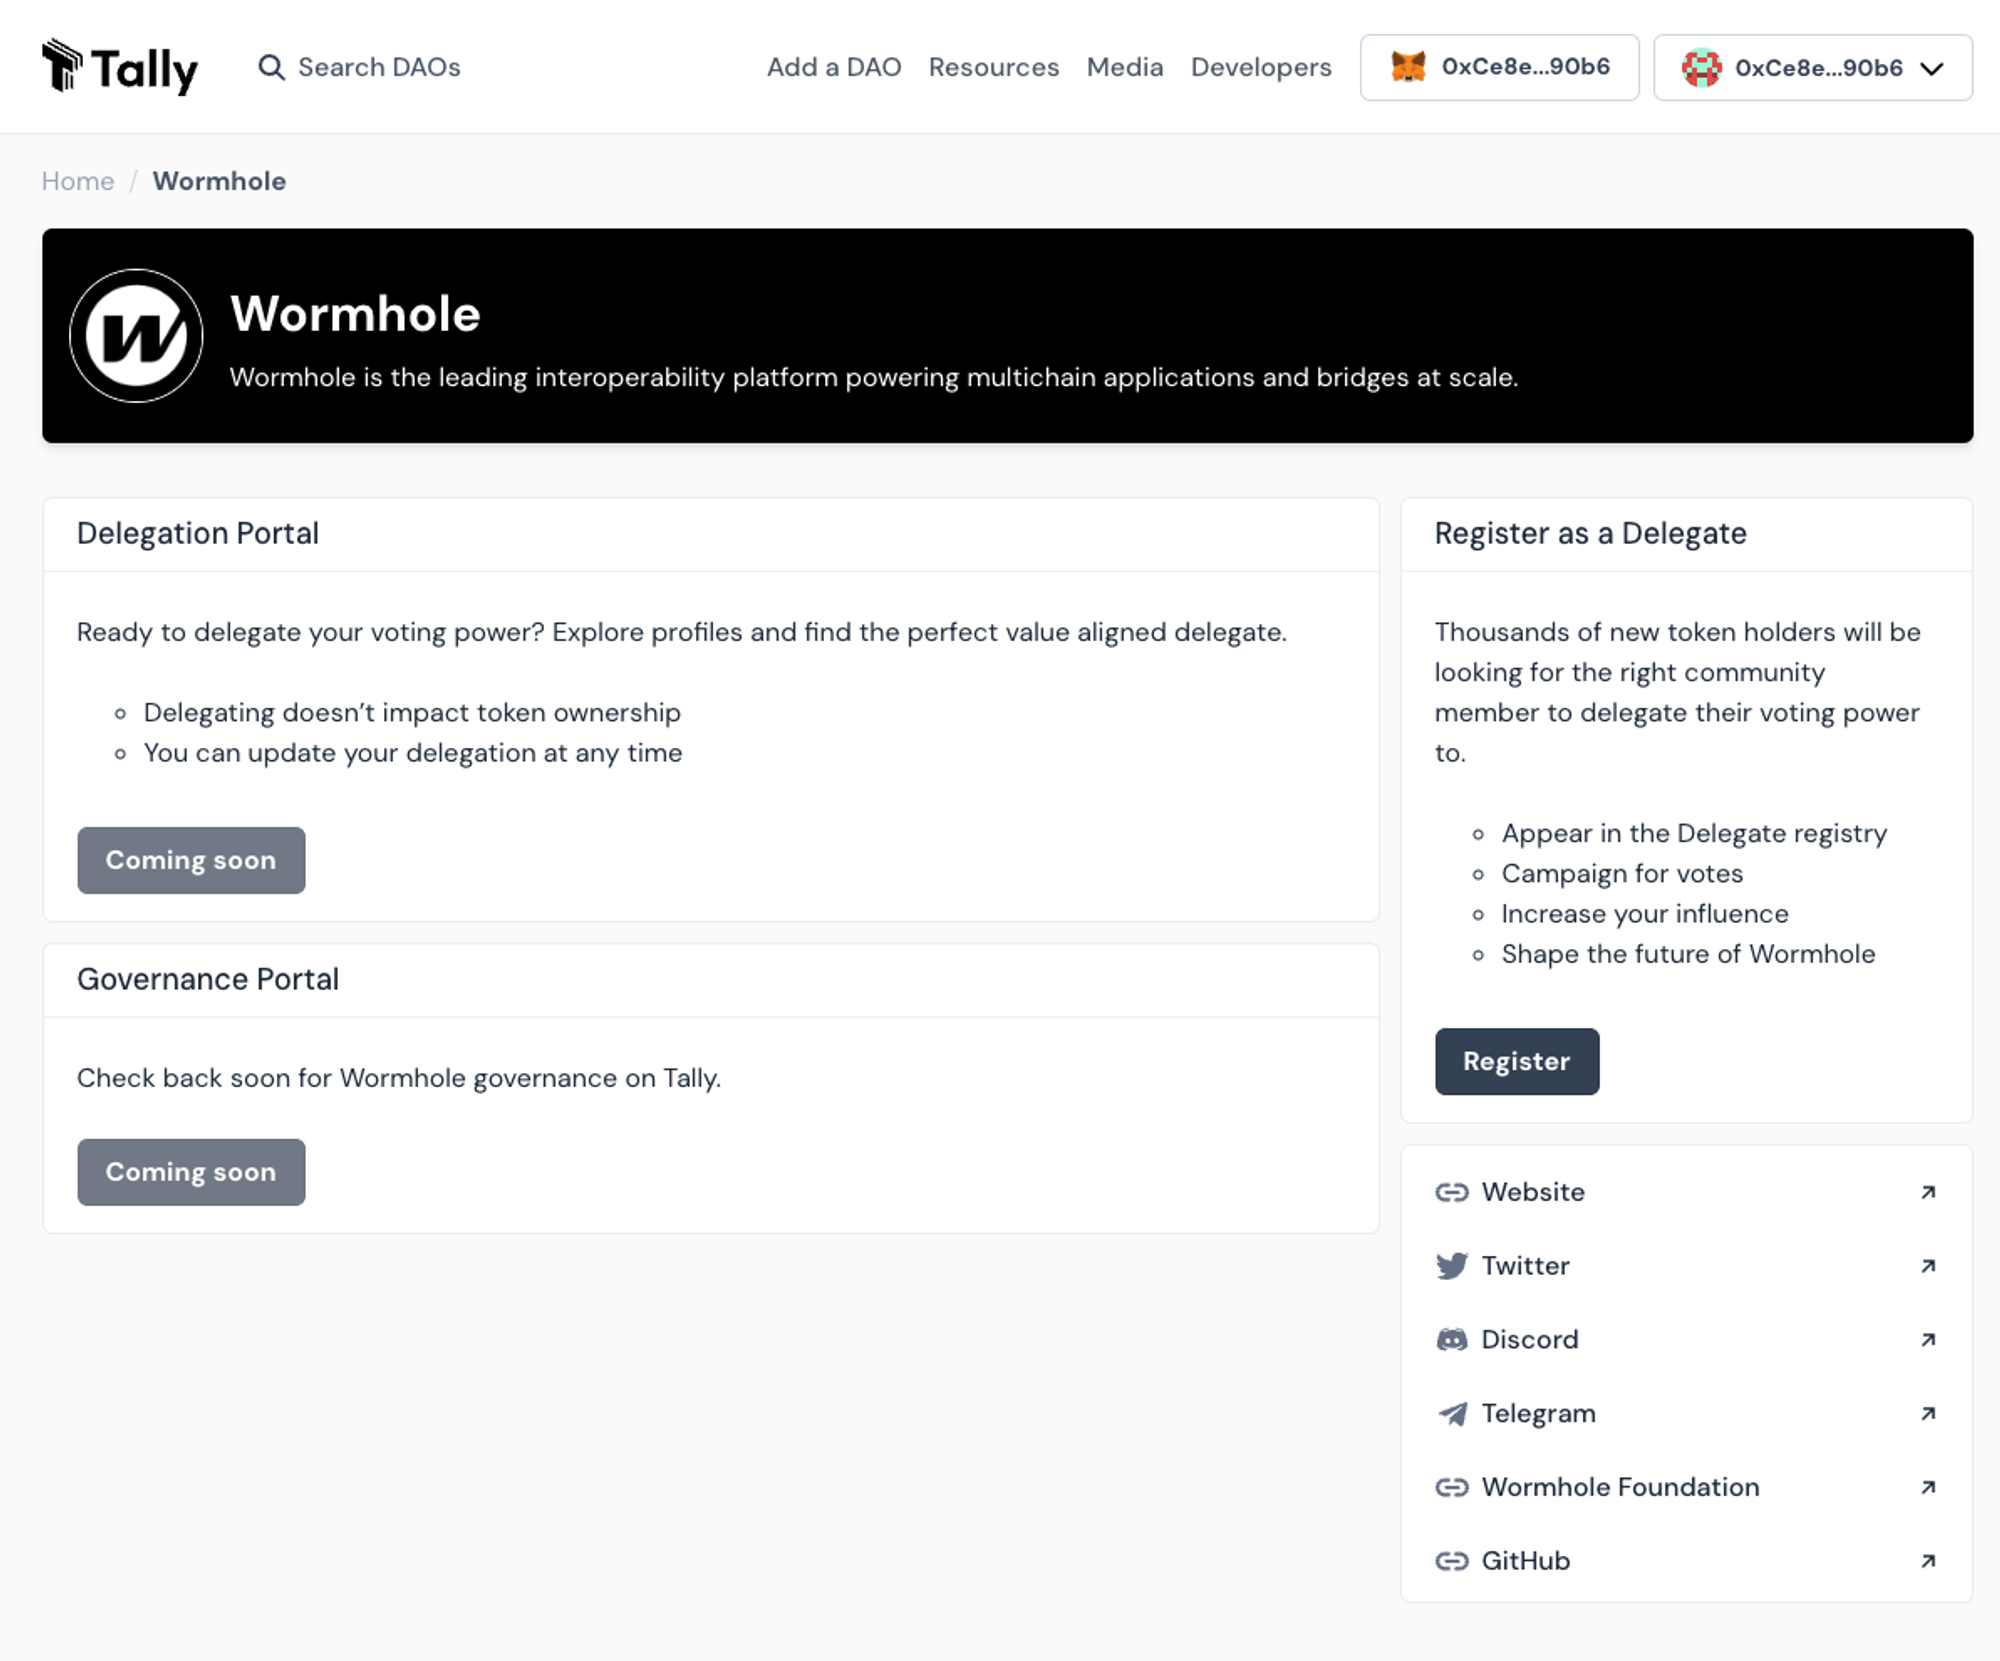Click the Telegram paper plane icon
Image resolution: width=2000 pixels, height=1661 pixels.
1452,1414
